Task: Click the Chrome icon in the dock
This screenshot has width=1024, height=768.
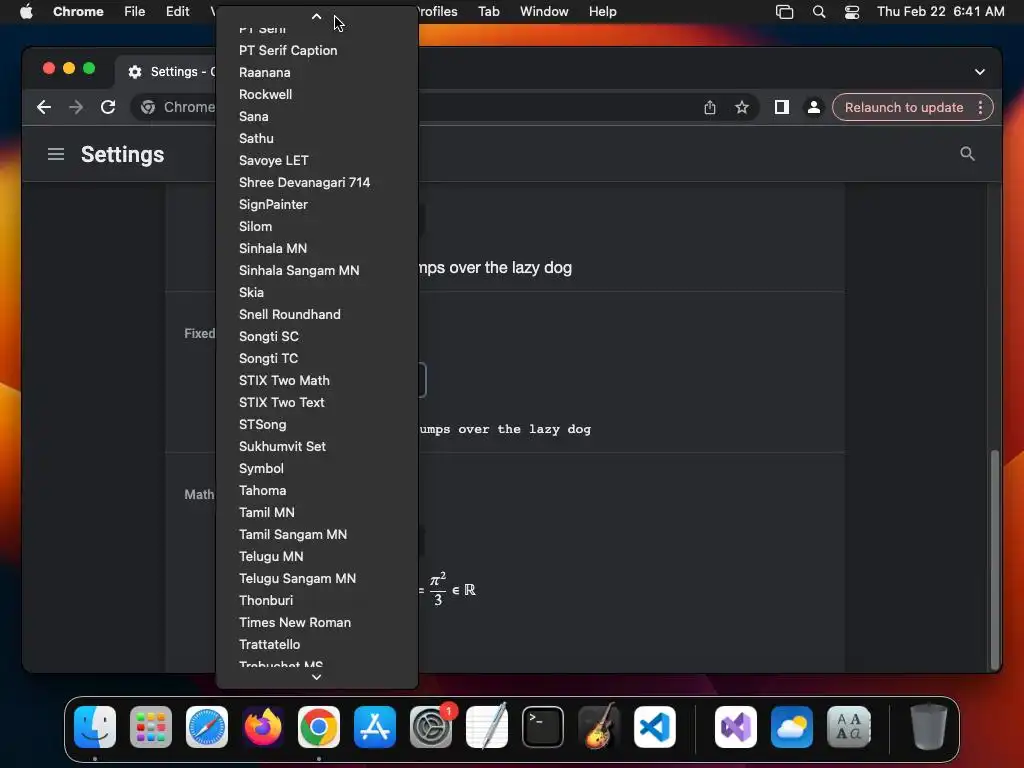Action: click(319, 727)
